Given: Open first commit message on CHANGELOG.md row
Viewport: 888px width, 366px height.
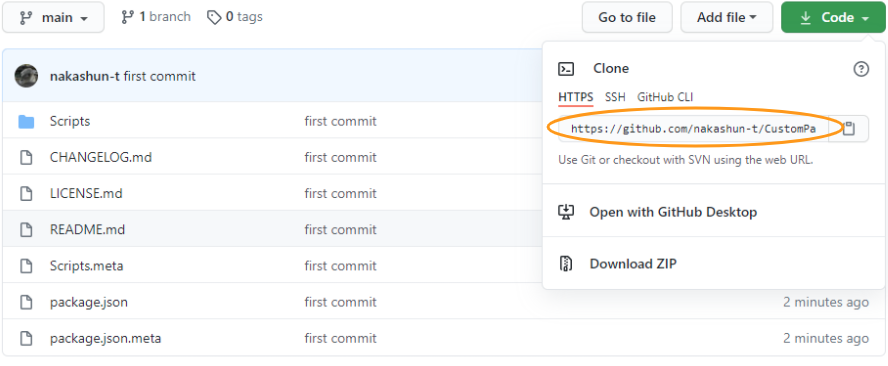Looking at the screenshot, I should pos(340,158).
